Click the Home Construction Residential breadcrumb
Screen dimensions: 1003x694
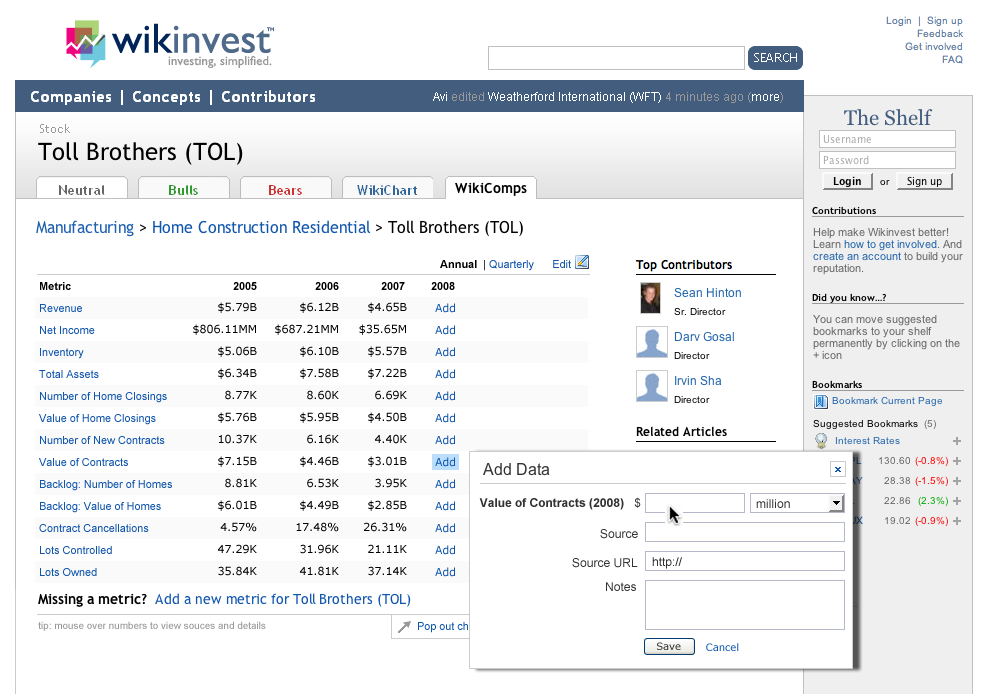click(x=261, y=228)
